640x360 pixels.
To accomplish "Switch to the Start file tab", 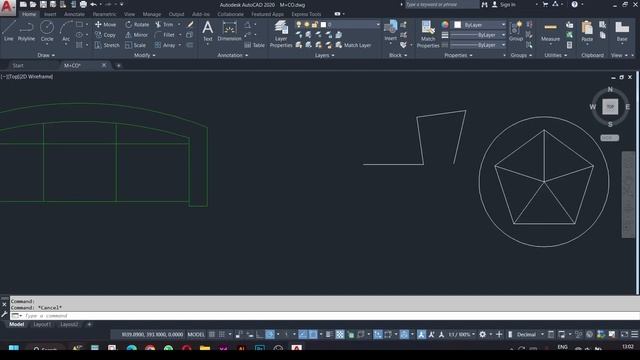I will 18,65.
